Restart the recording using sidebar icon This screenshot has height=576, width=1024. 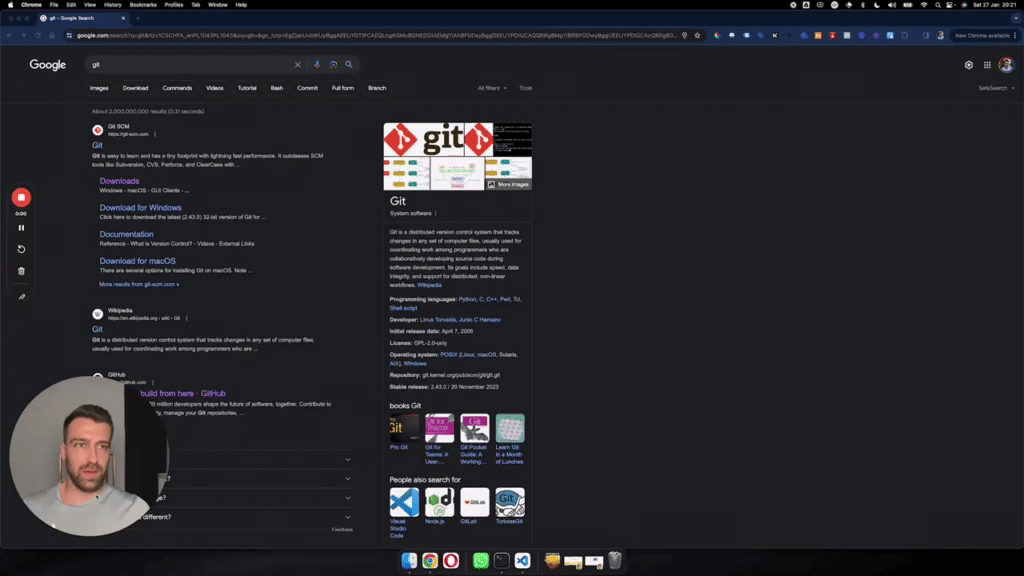coord(21,250)
